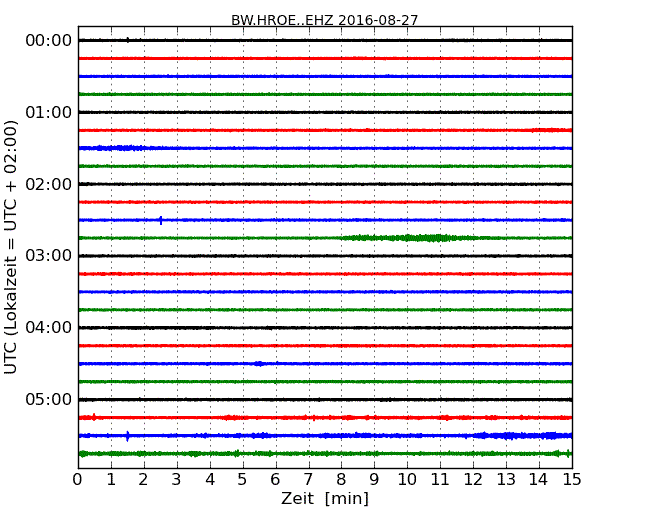Click x-axis tick label 5
650x520 pixels.
pos(243,480)
